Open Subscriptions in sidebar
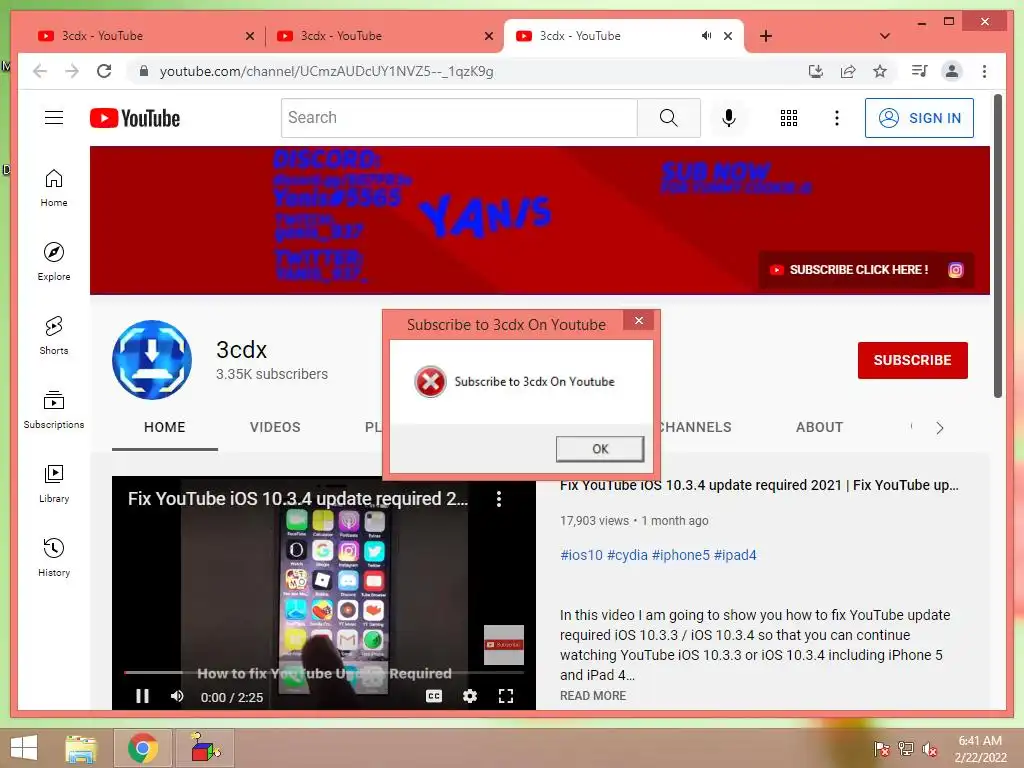This screenshot has height=768, width=1024. [x=54, y=409]
